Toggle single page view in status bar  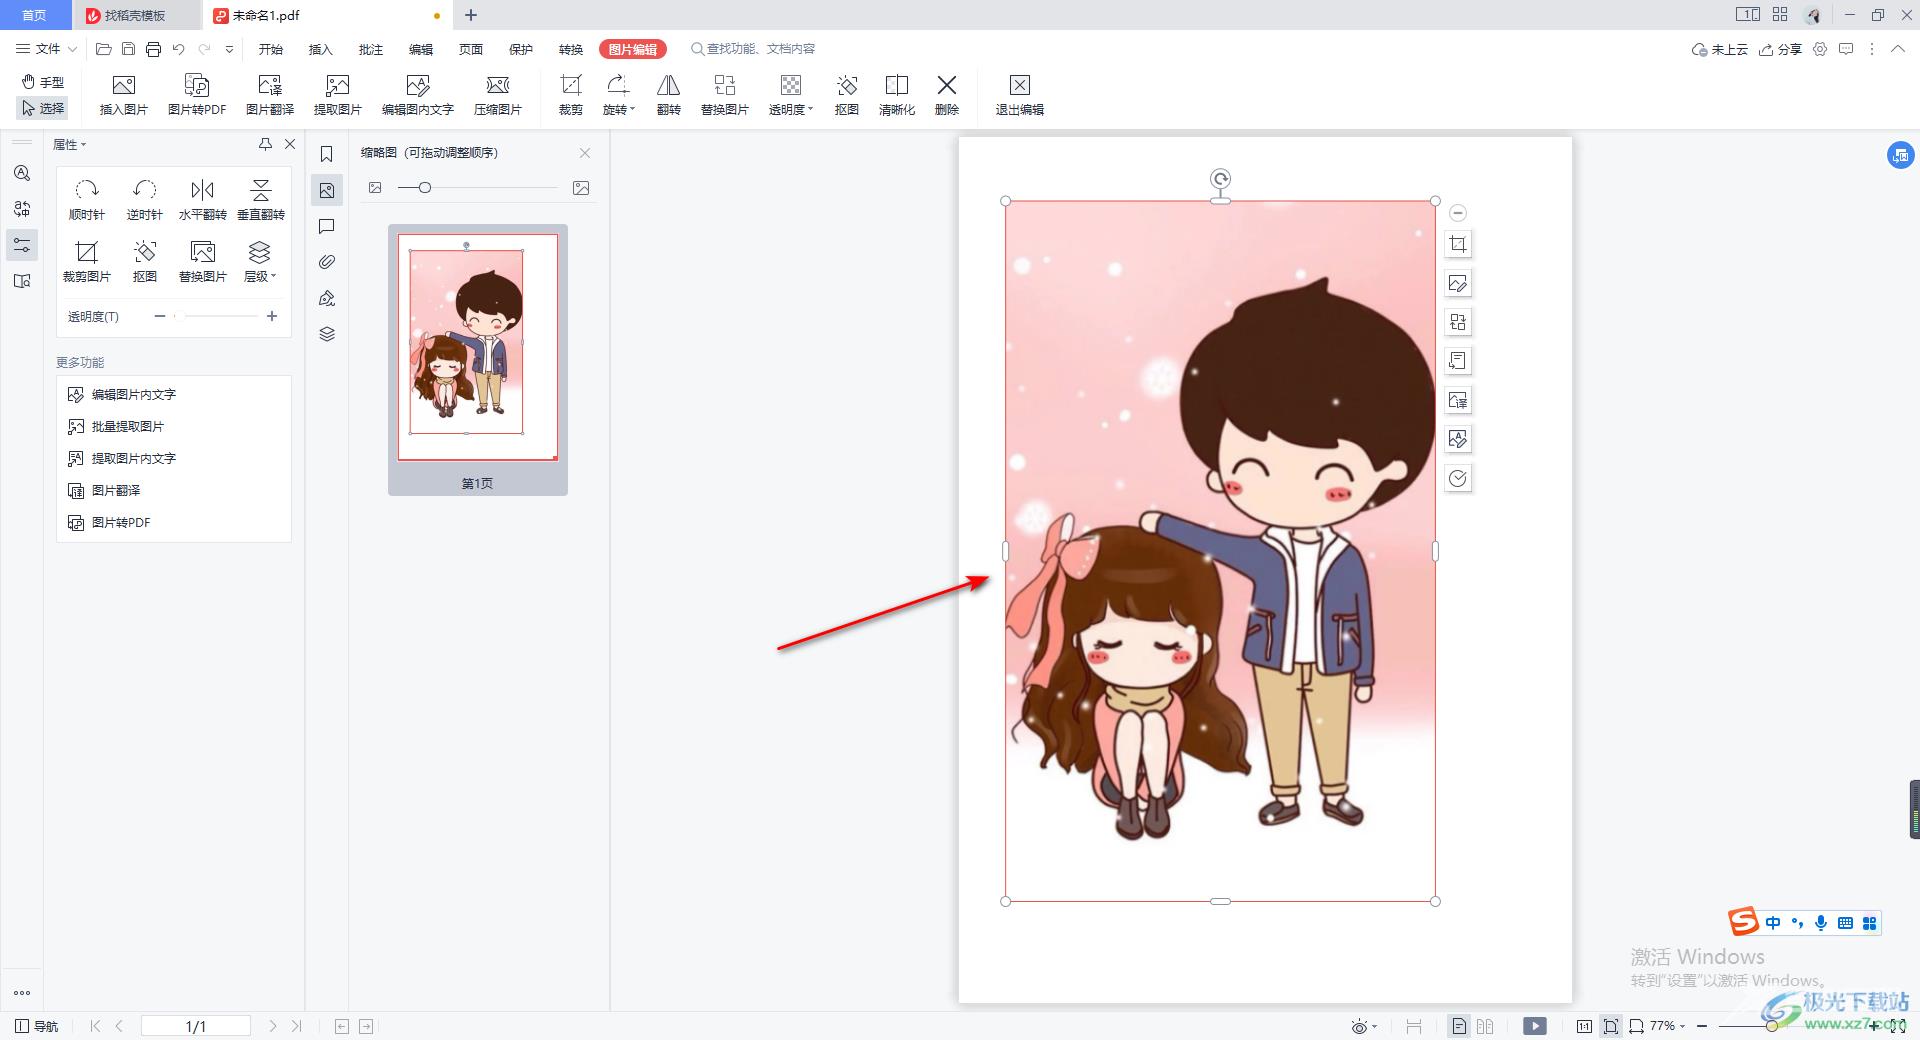[x=1459, y=1026]
